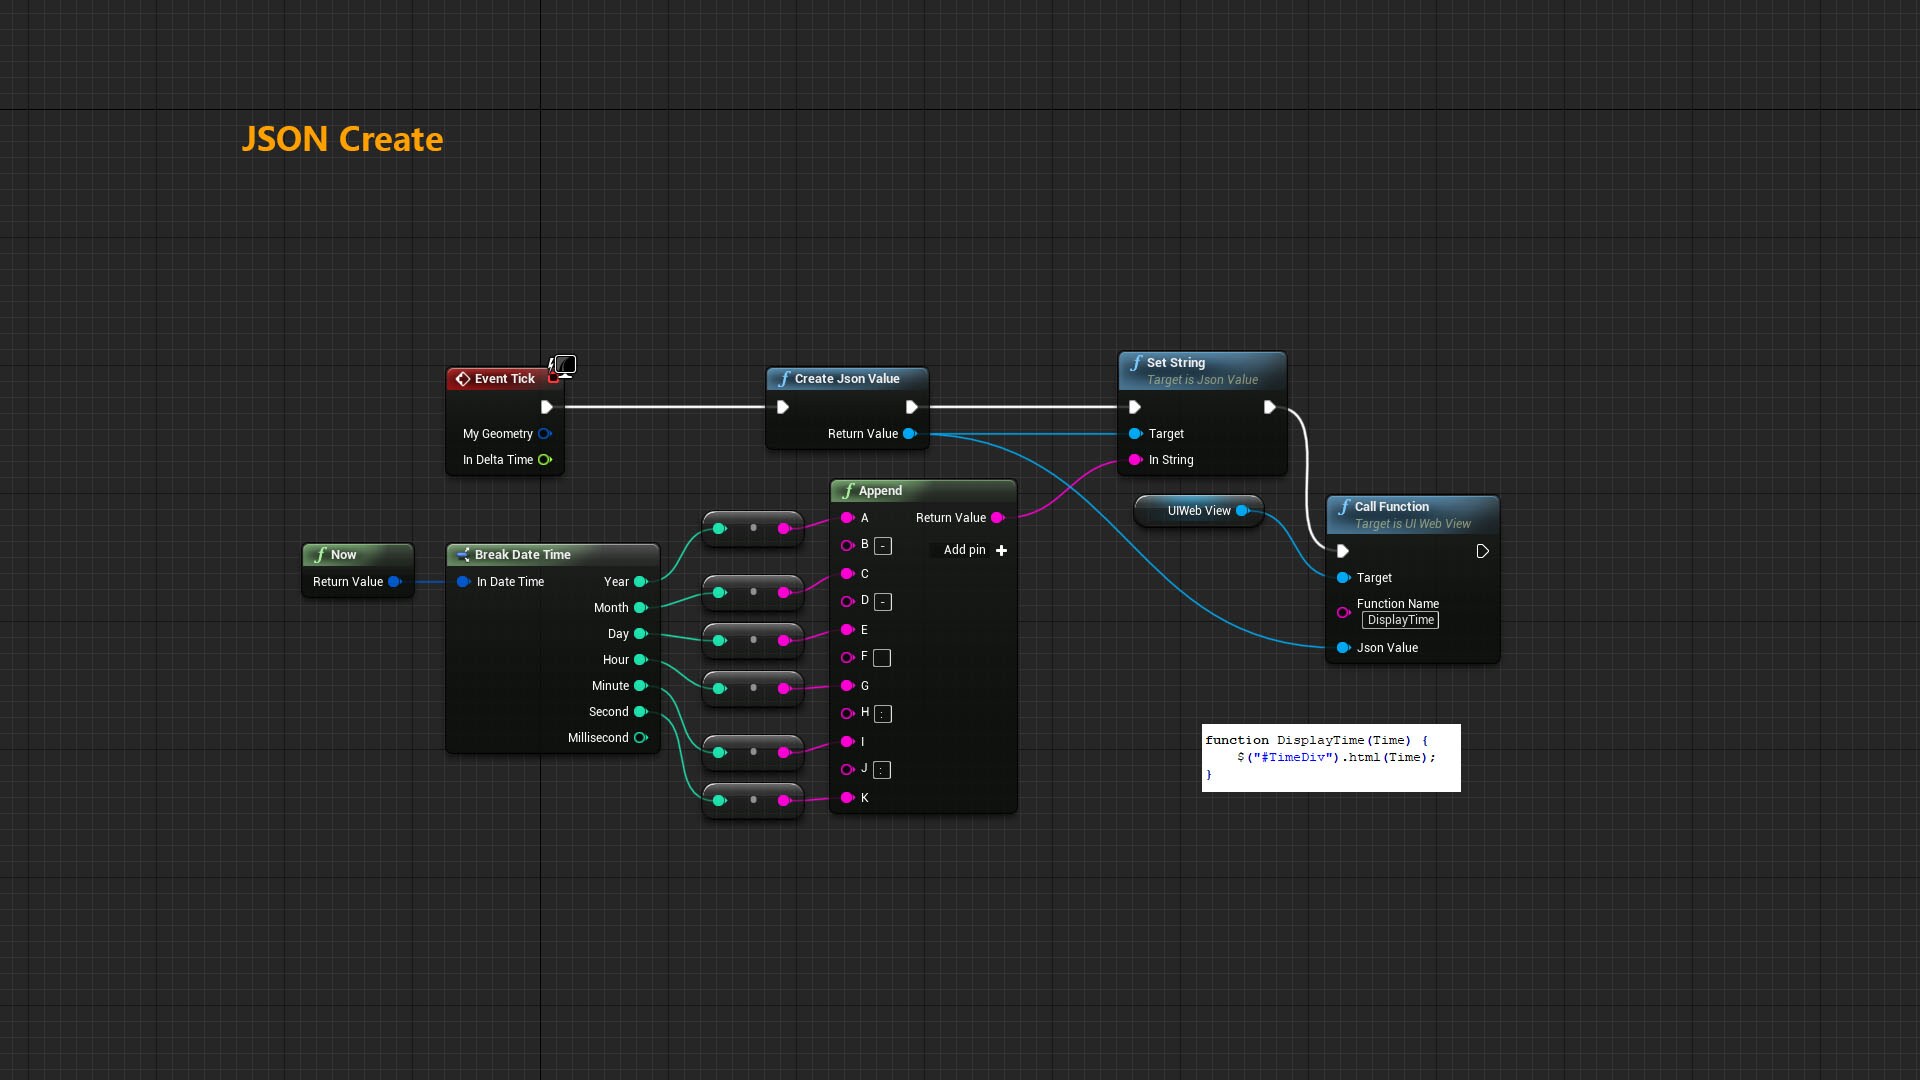Click the JSON Create comment title
The height and width of the screenshot is (1080, 1920).
tap(342, 139)
